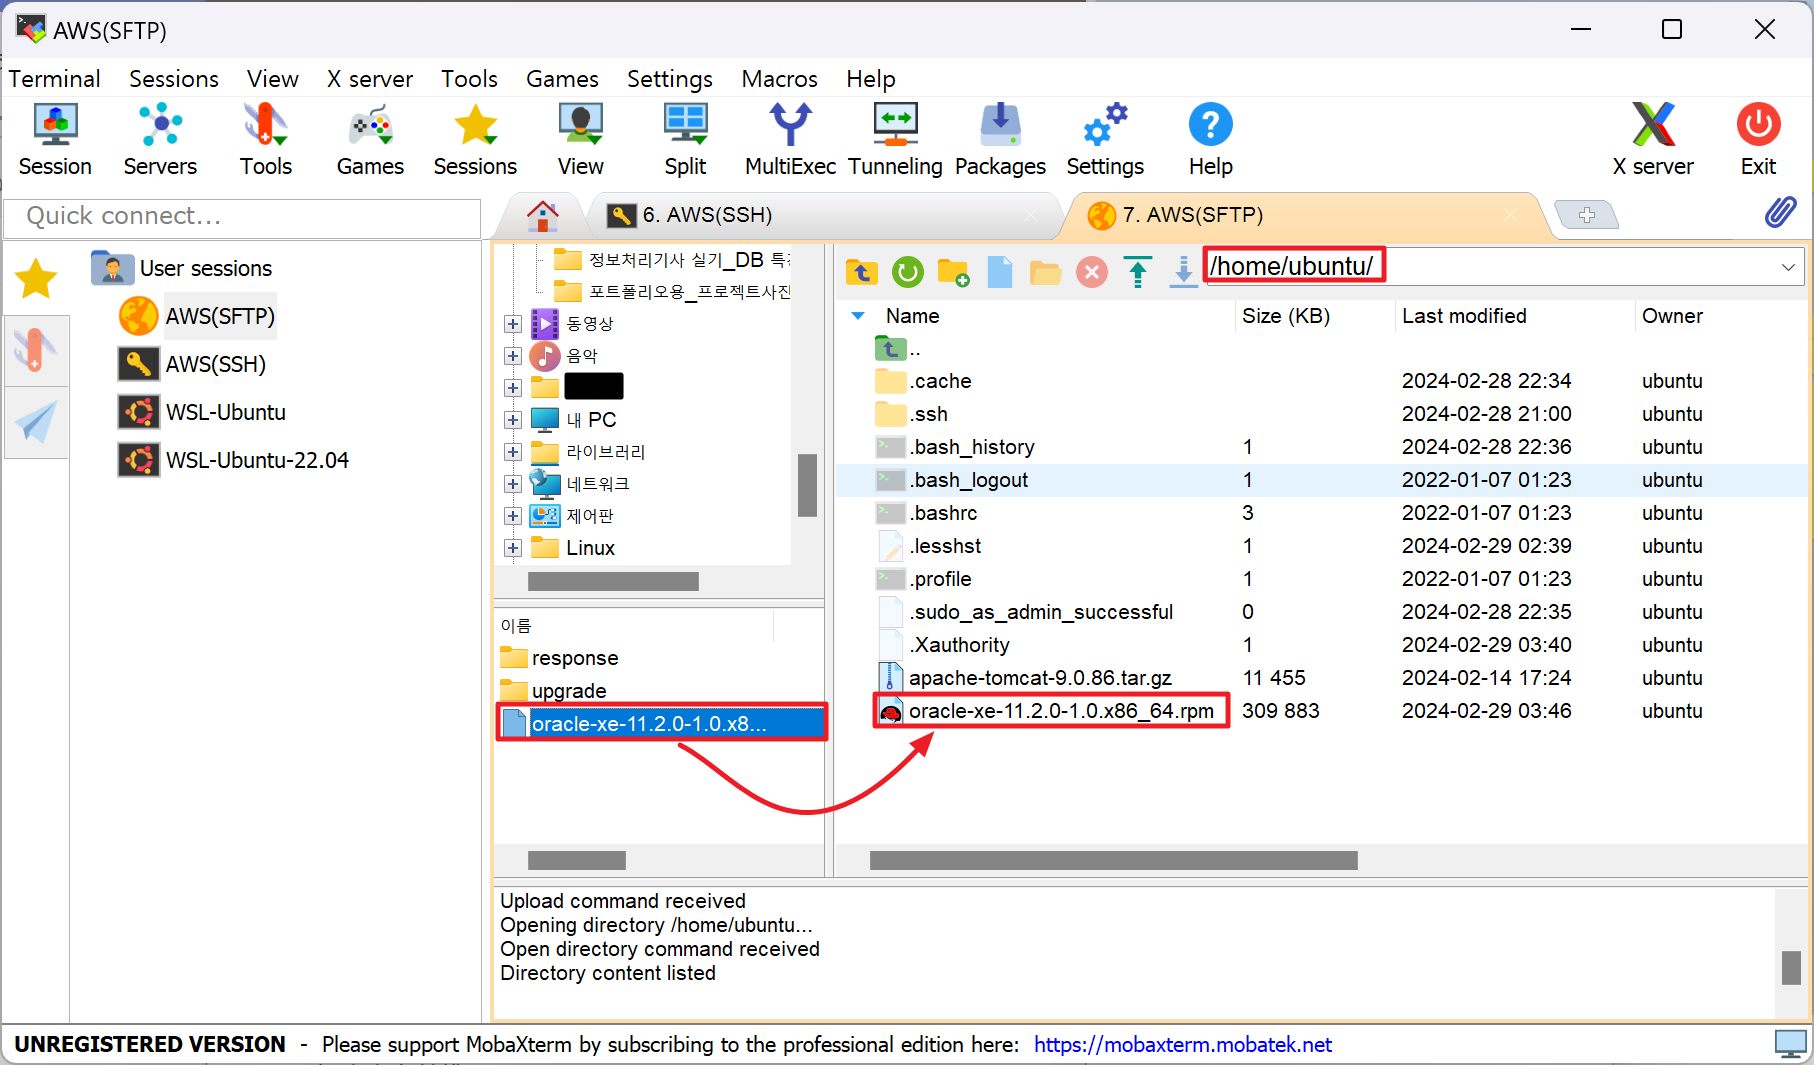The height and width of the screenshot is (1065, 1814).
Task: Click the paperclip attachment icon
Action: pos(1780,212)
